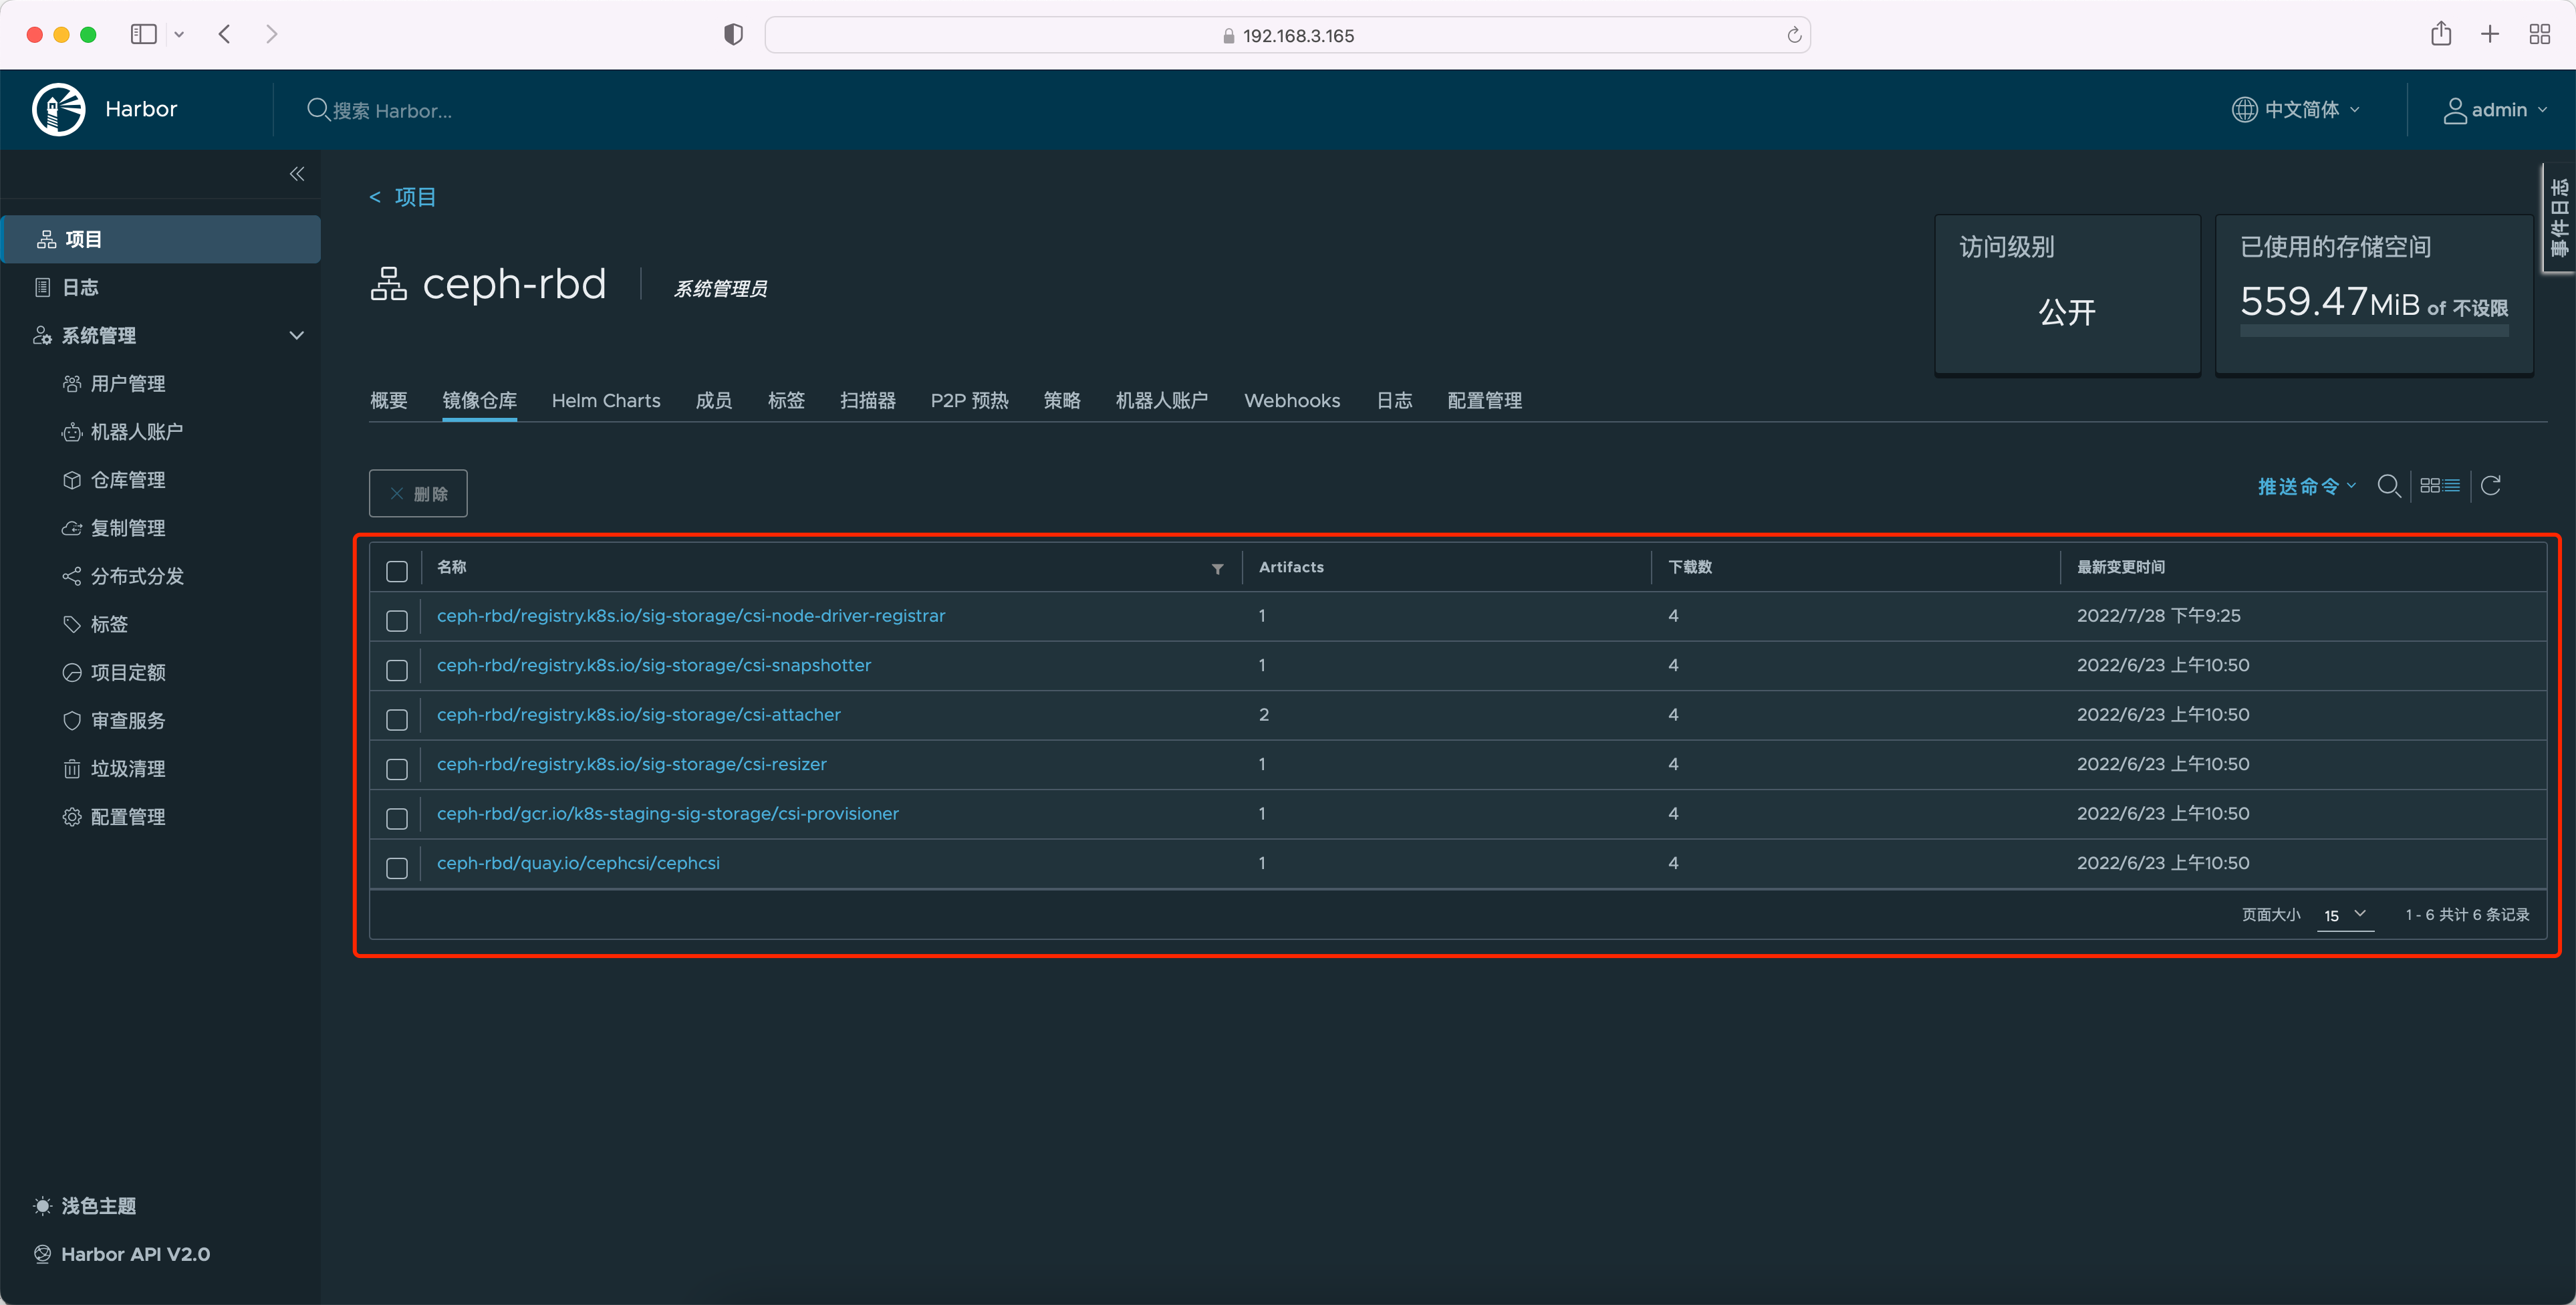Image resolution: width=2576 pixels, height=1305 pixels.
Task: Click the Harbor lighthouse logo
Action: pyautogui.click(x=59, y=109)
